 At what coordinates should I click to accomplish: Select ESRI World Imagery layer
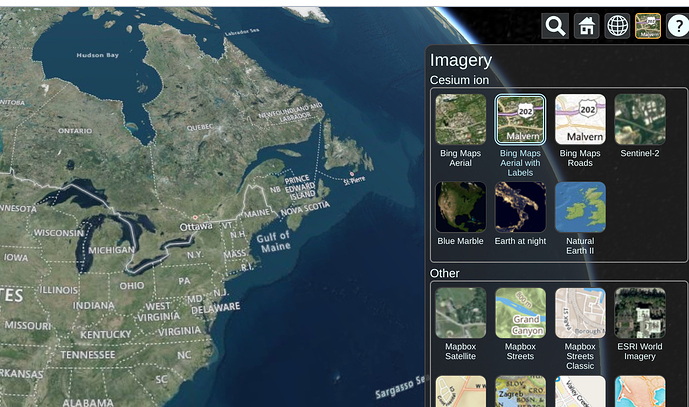pyautogui.click(x=640, y=313)
